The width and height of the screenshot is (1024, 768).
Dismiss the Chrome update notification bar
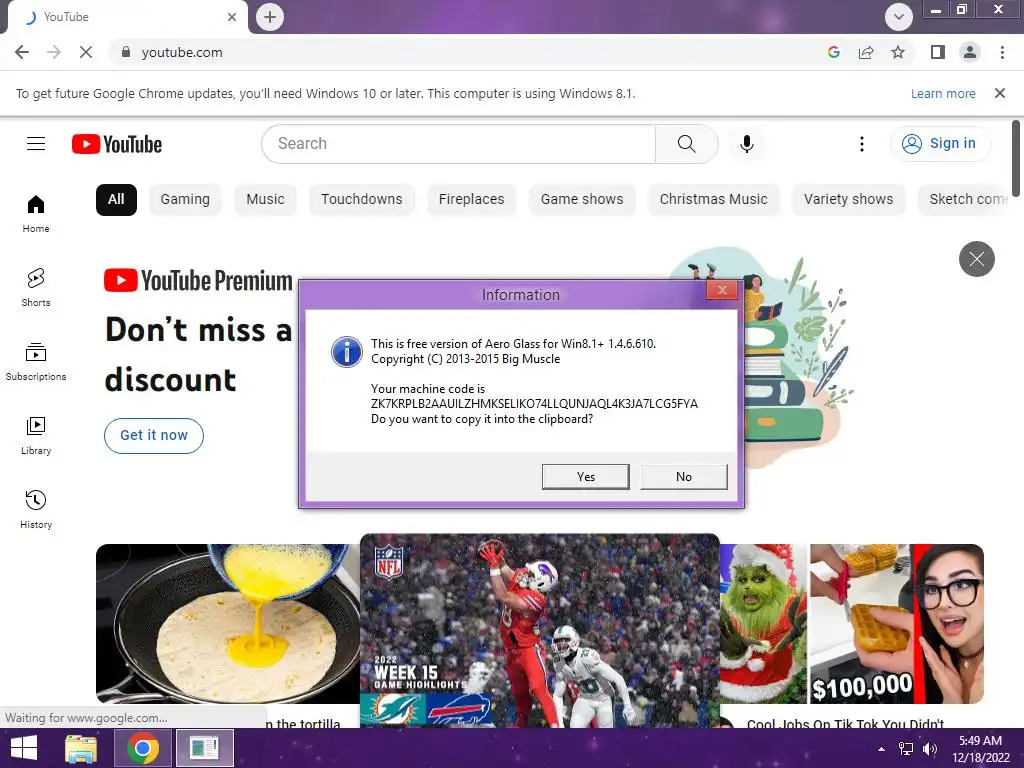1000,93
